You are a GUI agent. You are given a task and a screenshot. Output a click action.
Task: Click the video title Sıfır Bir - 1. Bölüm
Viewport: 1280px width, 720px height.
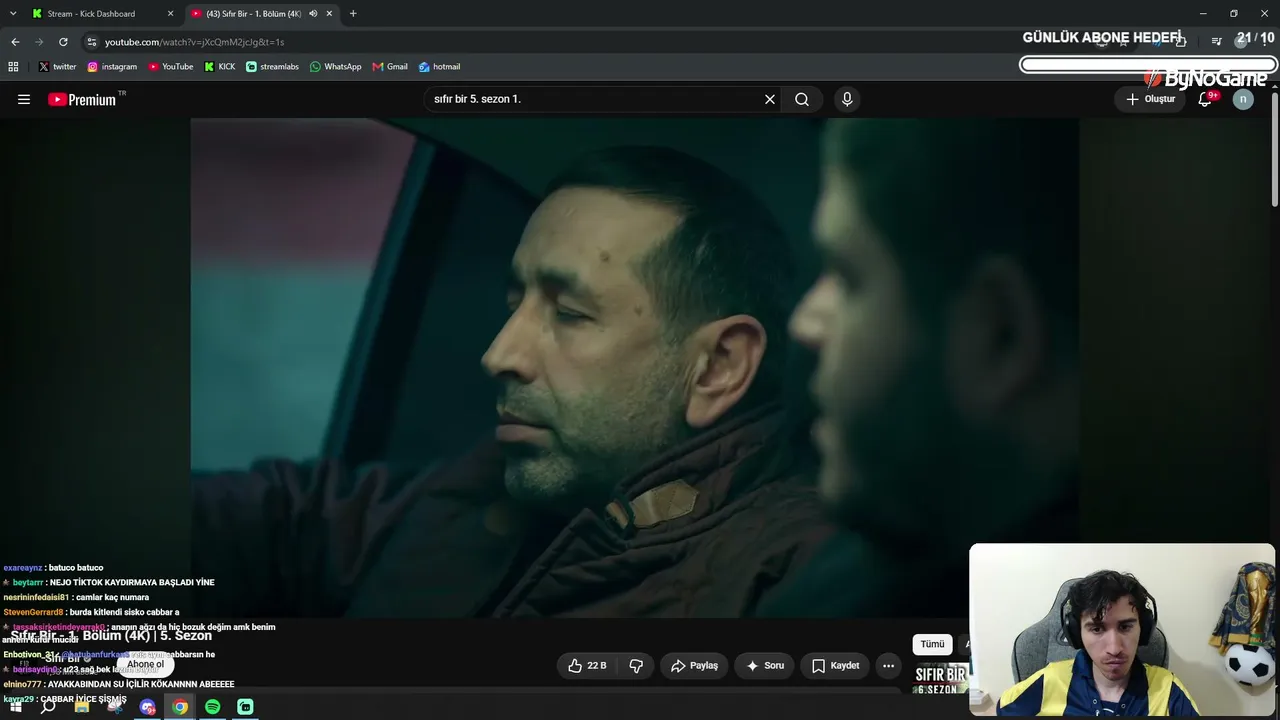click(x=112, y=636)
